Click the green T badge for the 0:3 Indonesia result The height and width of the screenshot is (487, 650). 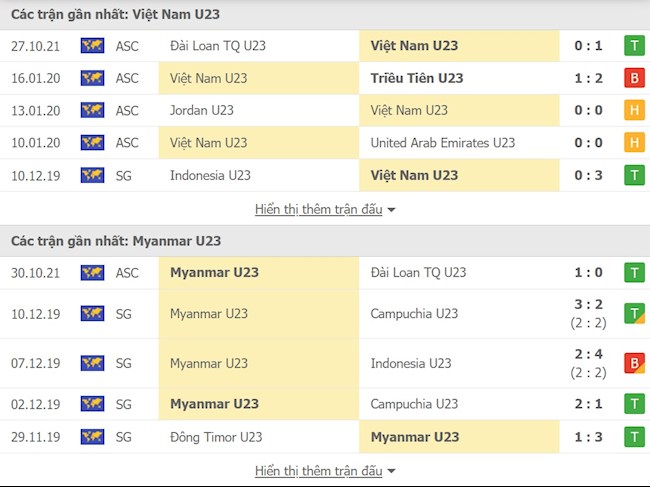[633, 175]
